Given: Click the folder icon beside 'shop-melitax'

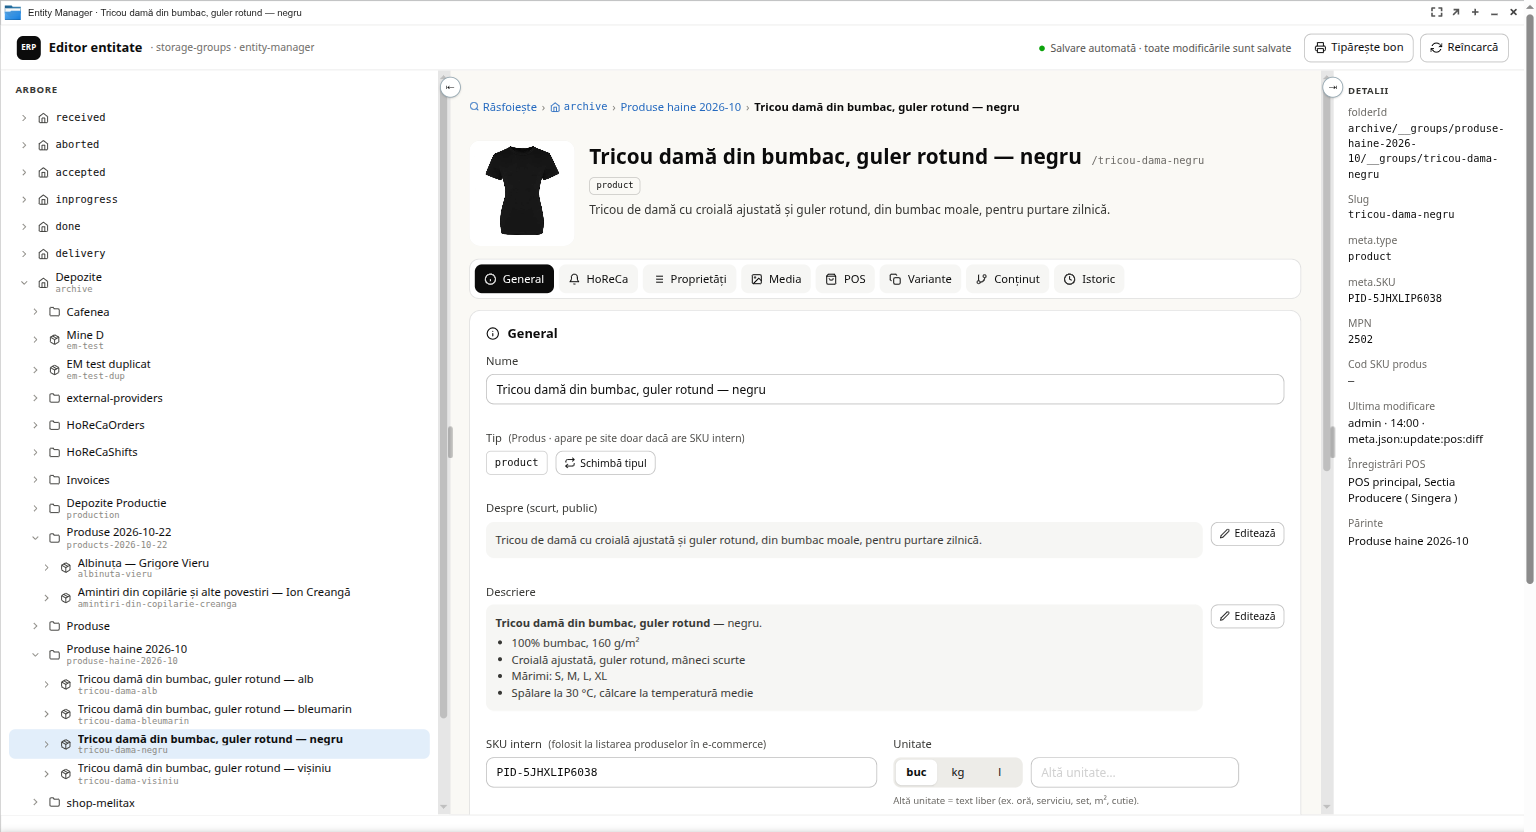Looking at the screenshot, I should (55, 803).
